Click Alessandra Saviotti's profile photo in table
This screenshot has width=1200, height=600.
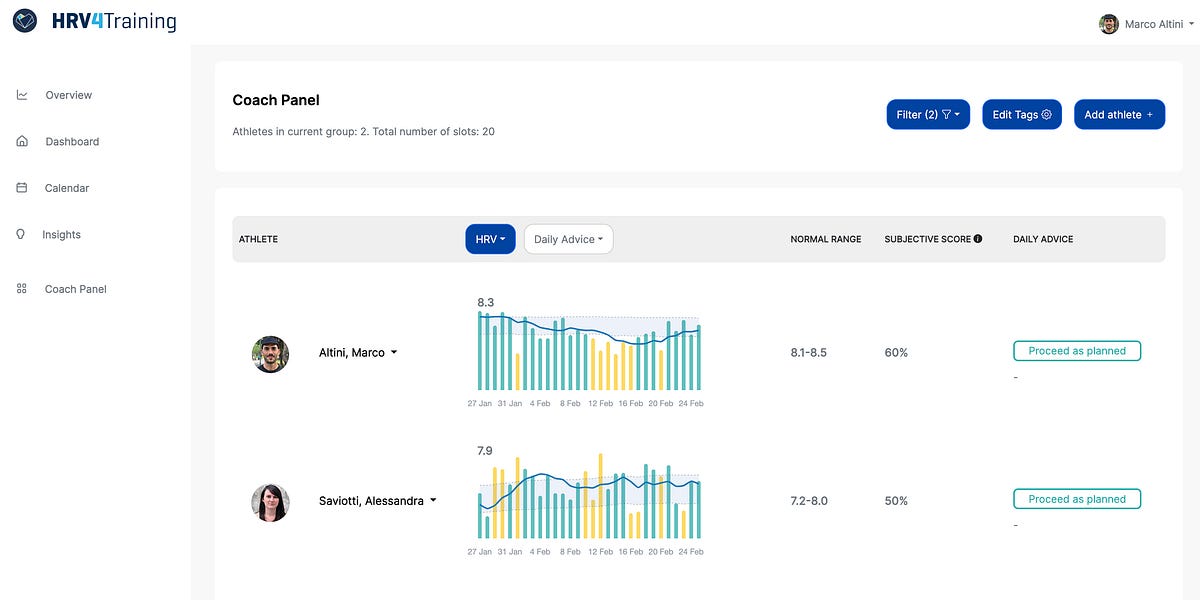coord(270,502)
